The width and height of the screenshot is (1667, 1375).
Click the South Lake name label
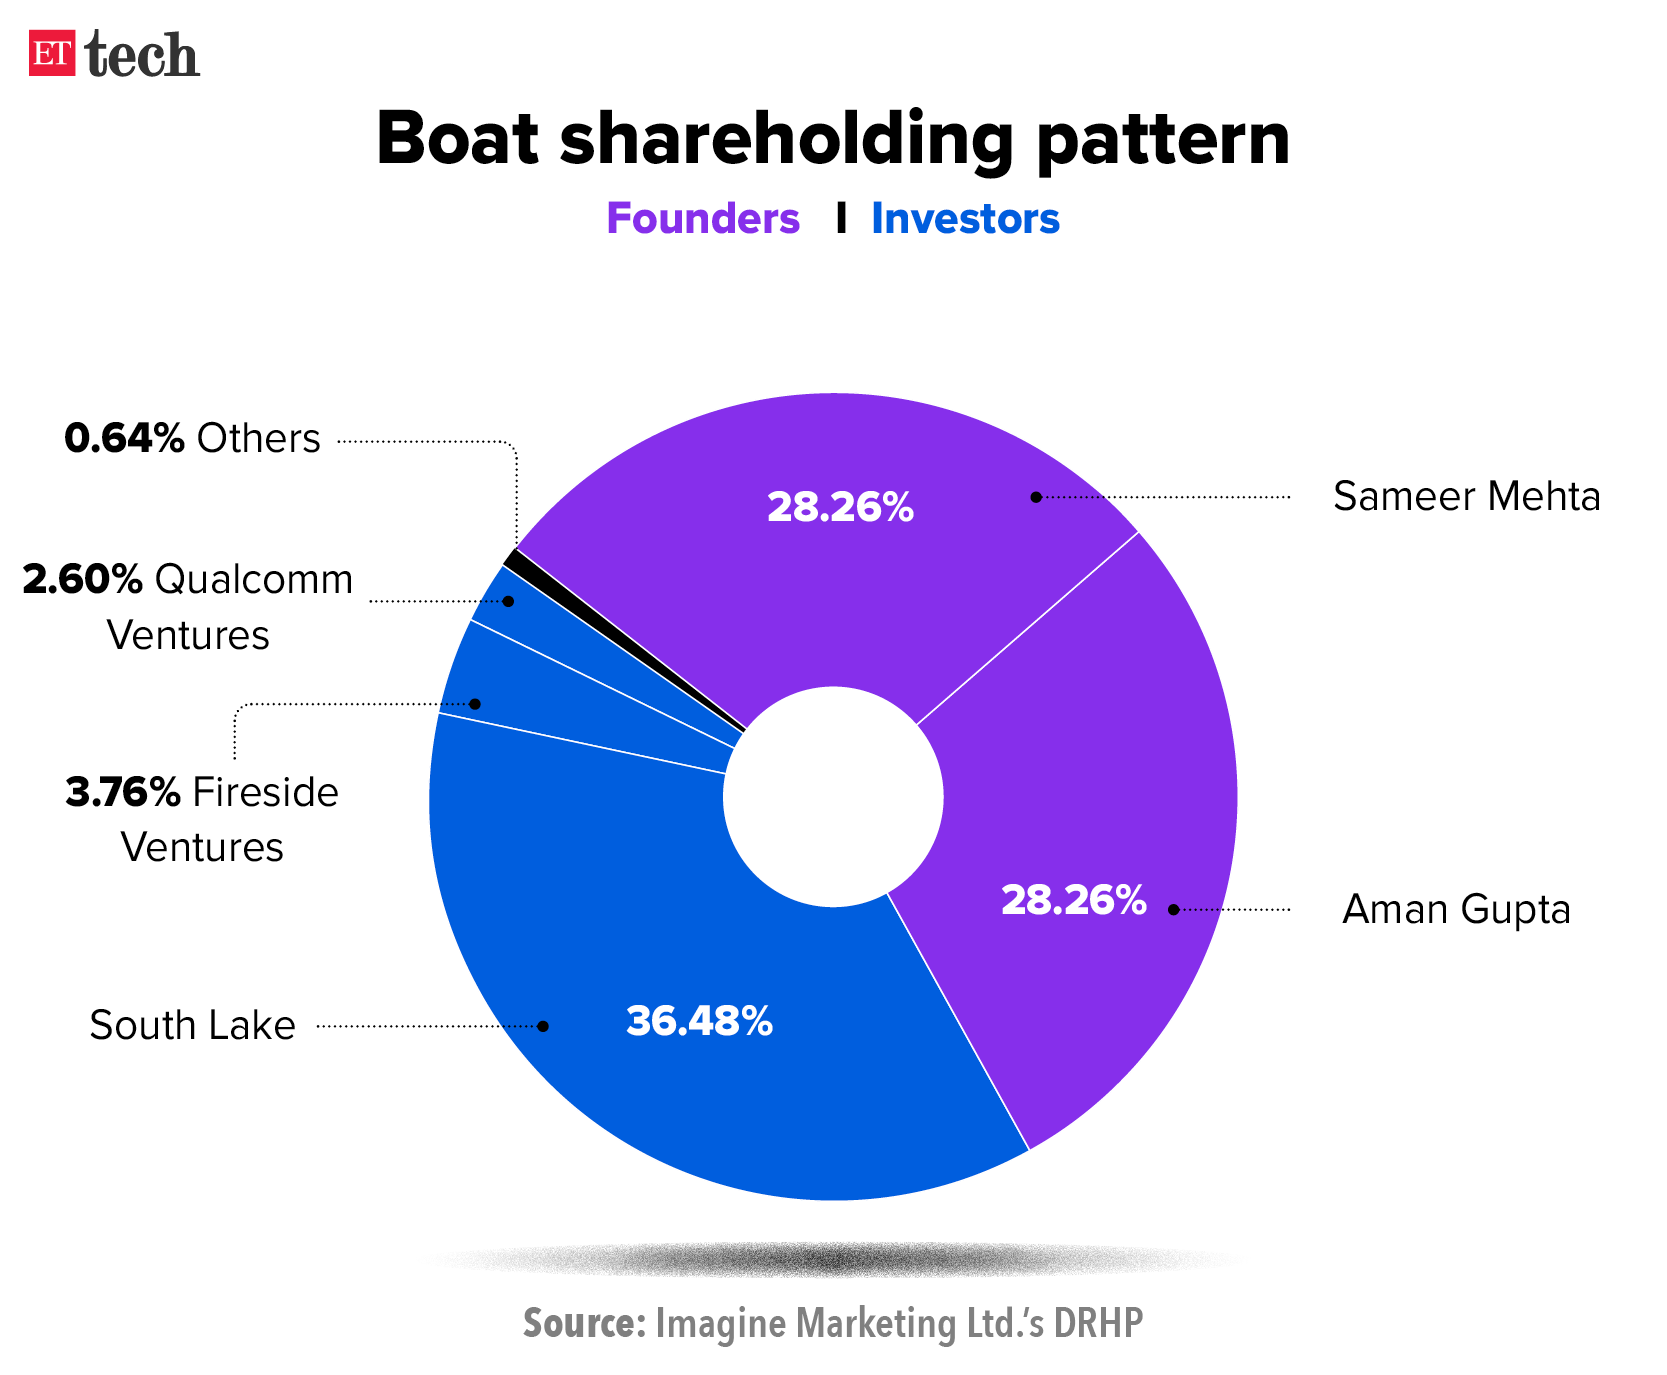[193, 1025]
